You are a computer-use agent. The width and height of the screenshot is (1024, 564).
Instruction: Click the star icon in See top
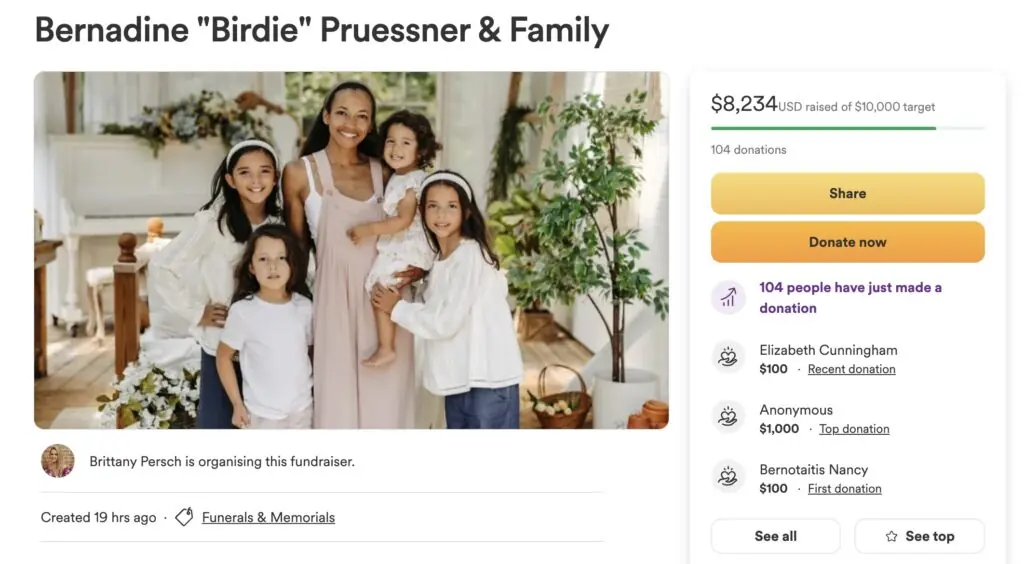pyautogui.click(x=891, y=536)
